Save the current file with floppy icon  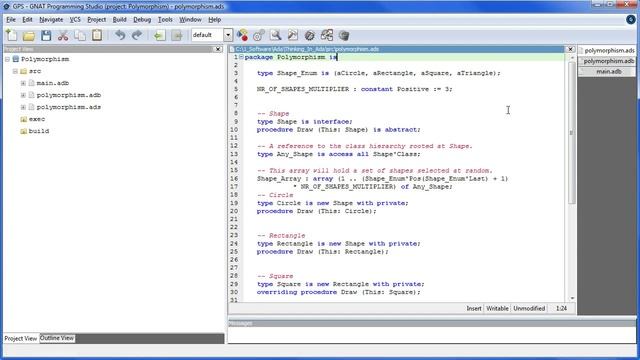click(x=46, y=36)
